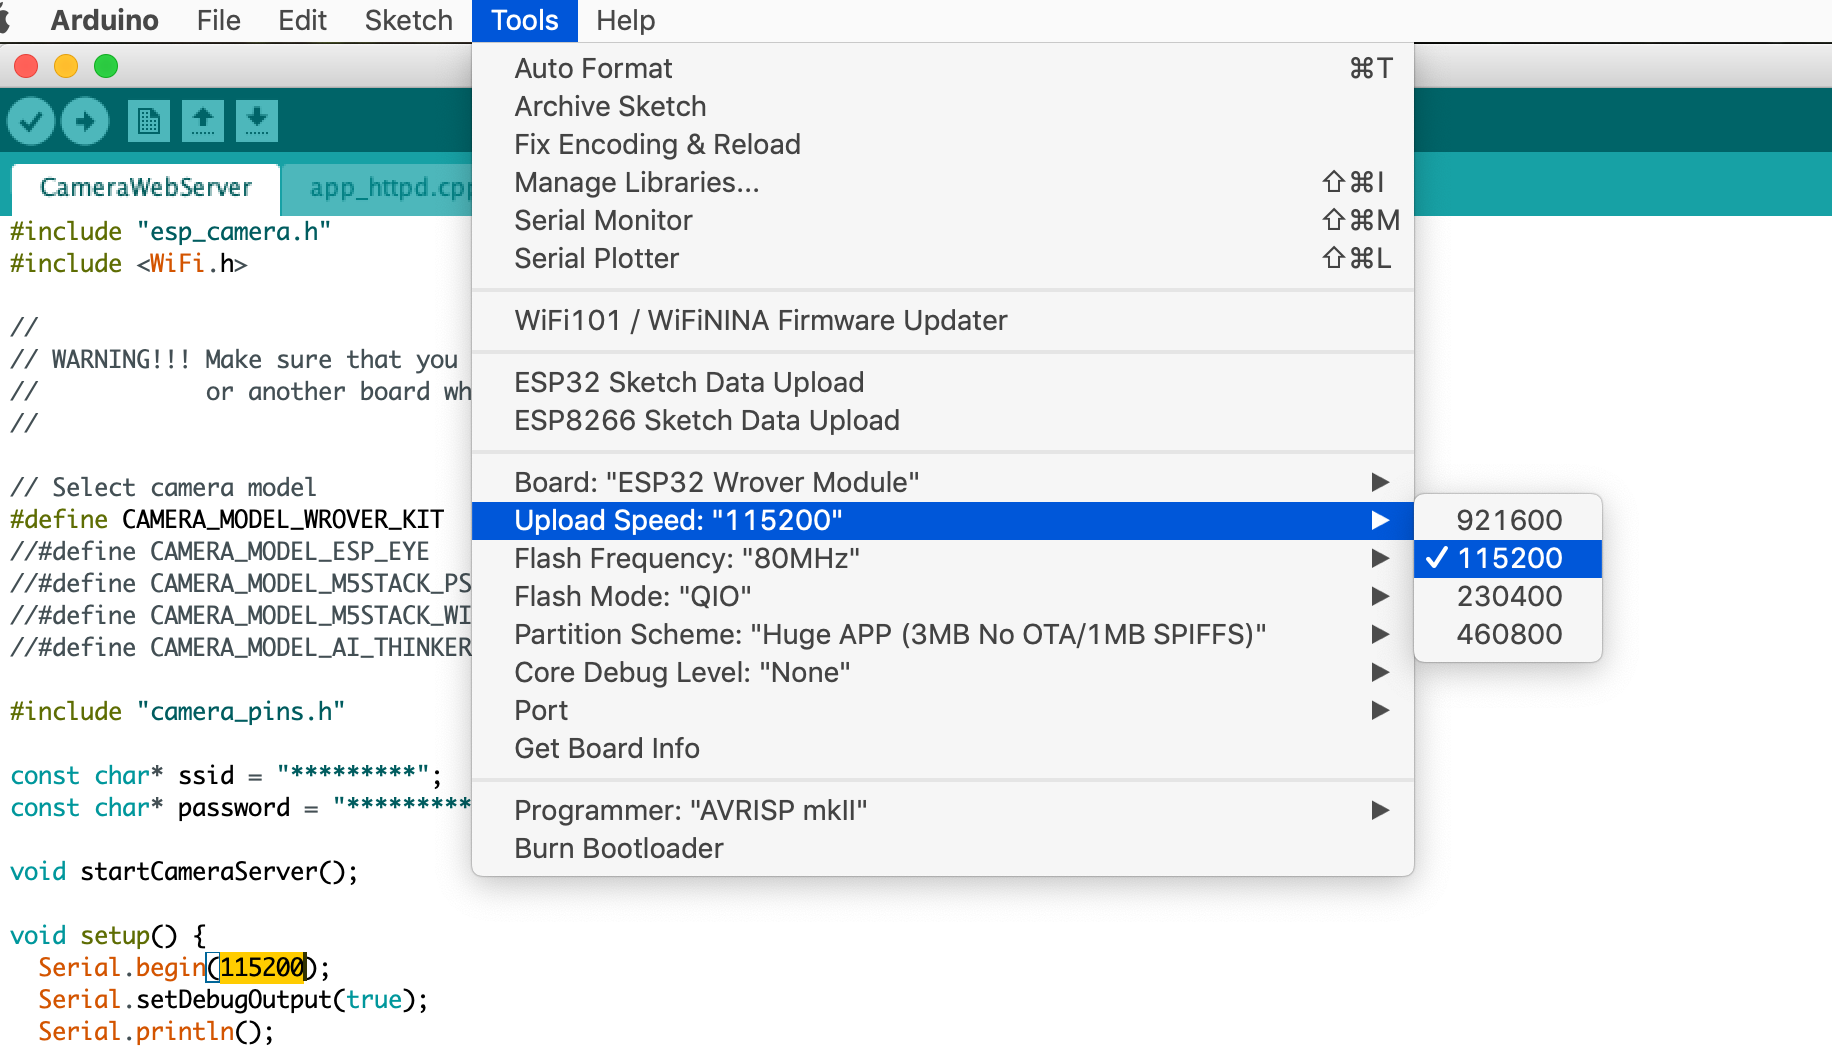Click the void startCameraServer(); line

(184, 871)
